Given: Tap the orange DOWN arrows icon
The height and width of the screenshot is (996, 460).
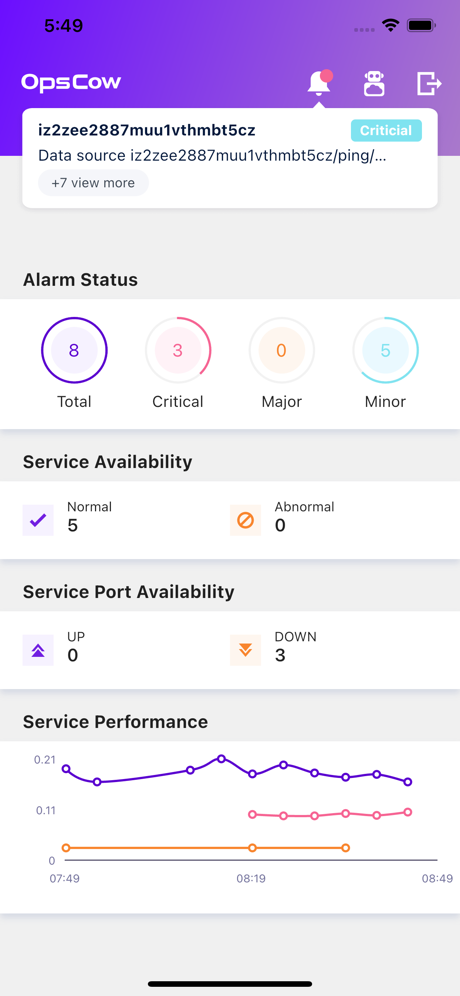Looking at the screenshot, I should tap(245, 650).
